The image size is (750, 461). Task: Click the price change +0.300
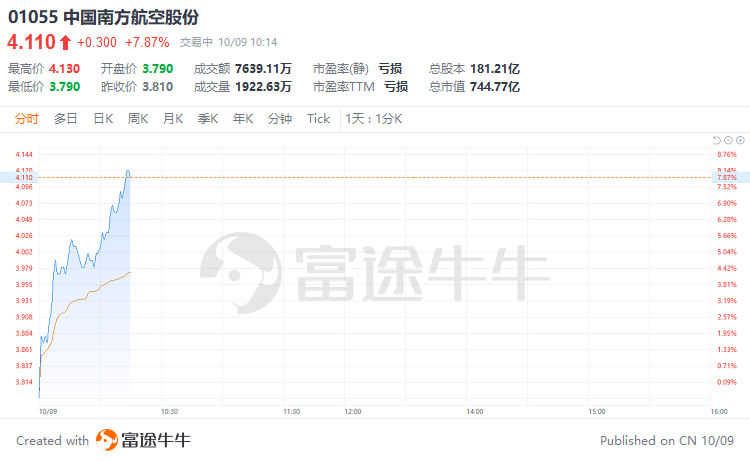click(97, 43)
